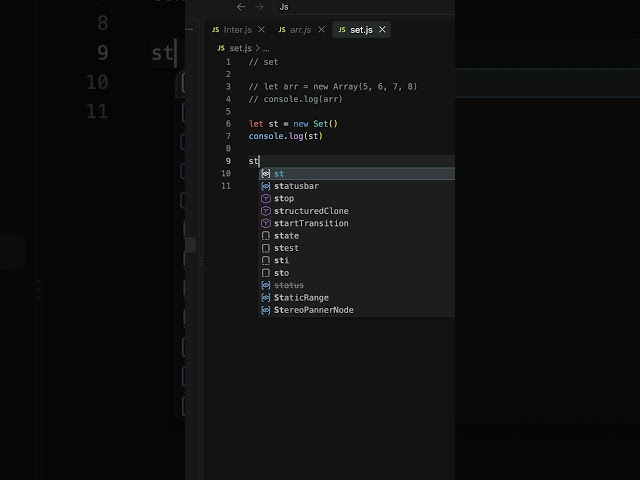Click the JS file icon in breadcrumb
The height and width of the screenshot is (480, 640).
(x=221, y=48)
